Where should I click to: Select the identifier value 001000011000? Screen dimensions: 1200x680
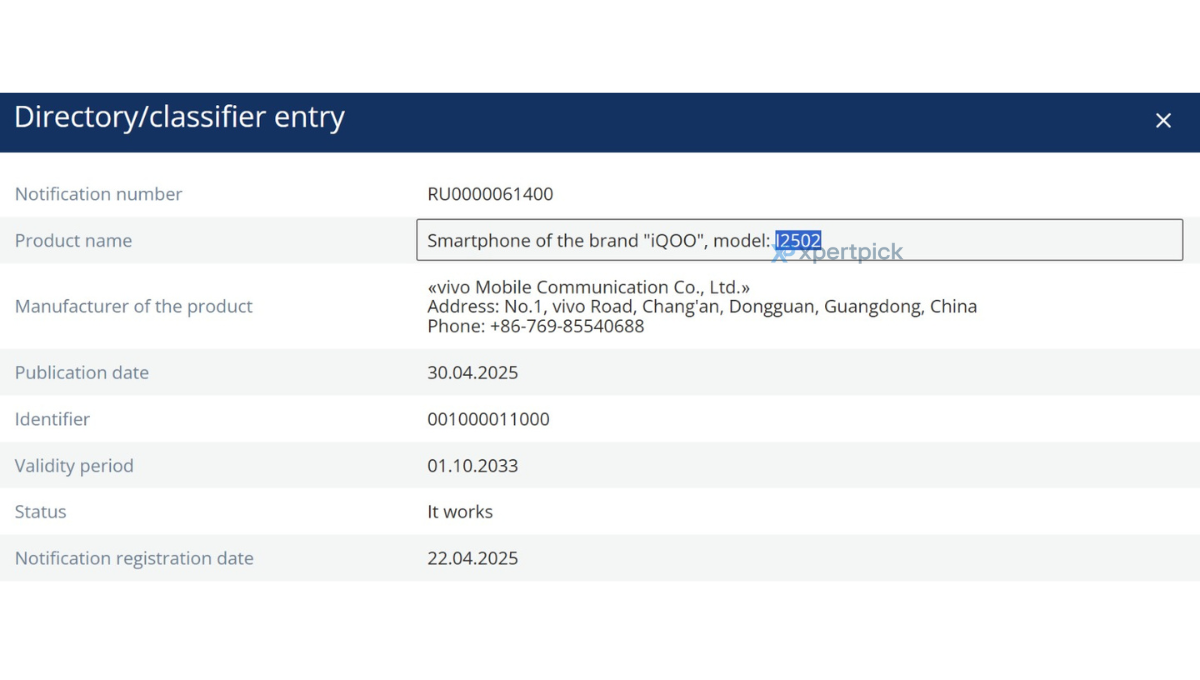[488, 419]
